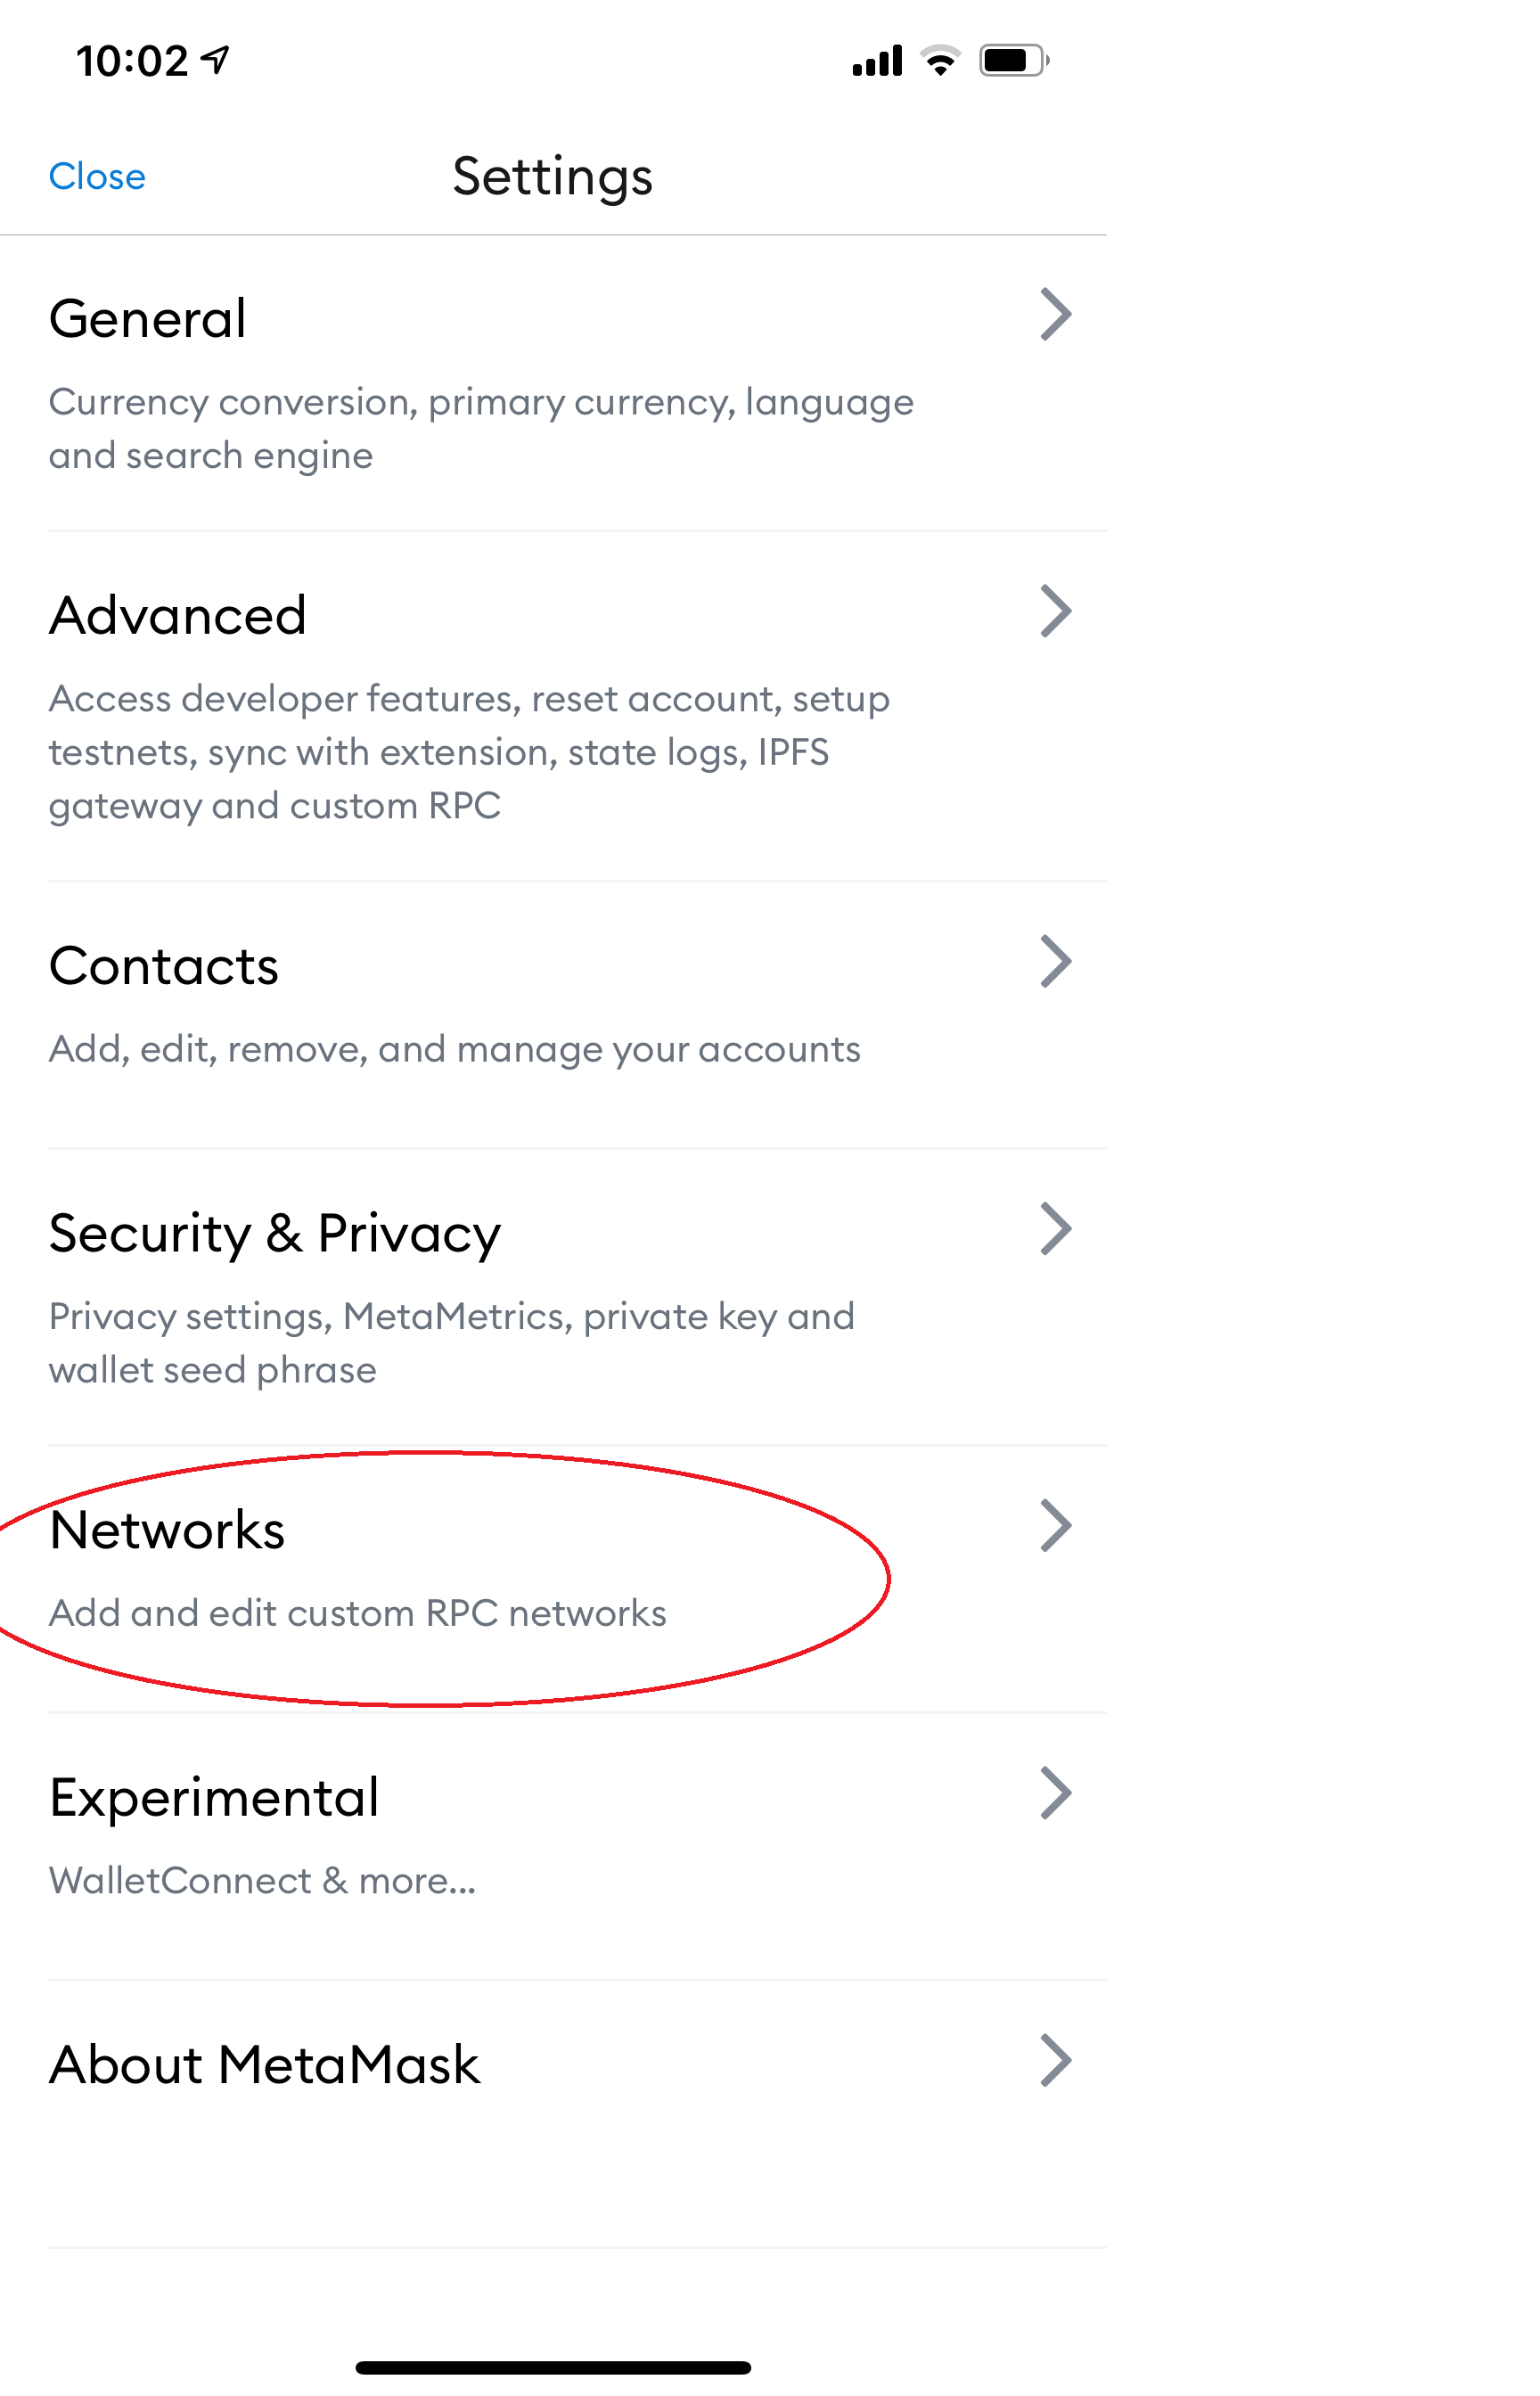Tap the cellular signal bars icon

pyautogui.click(x=877, y=61)
